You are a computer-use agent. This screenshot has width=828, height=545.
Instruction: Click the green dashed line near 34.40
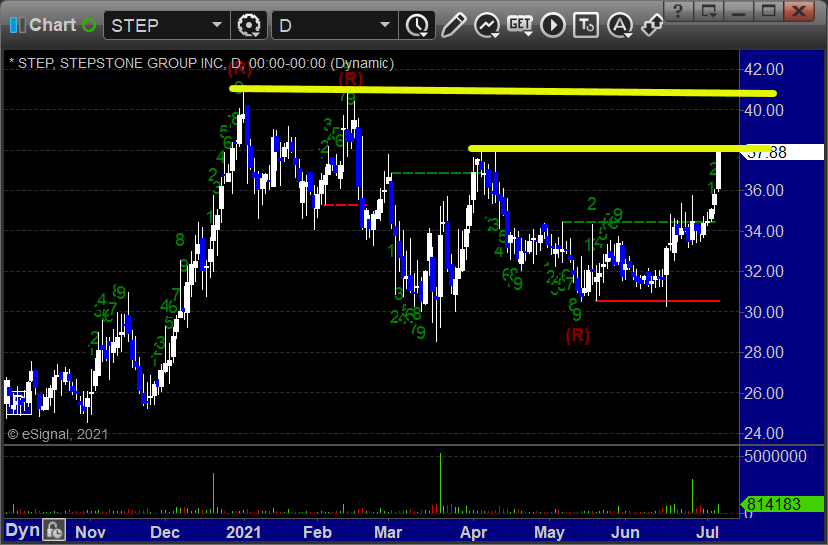pyautogui.click(x=639, y=222)
